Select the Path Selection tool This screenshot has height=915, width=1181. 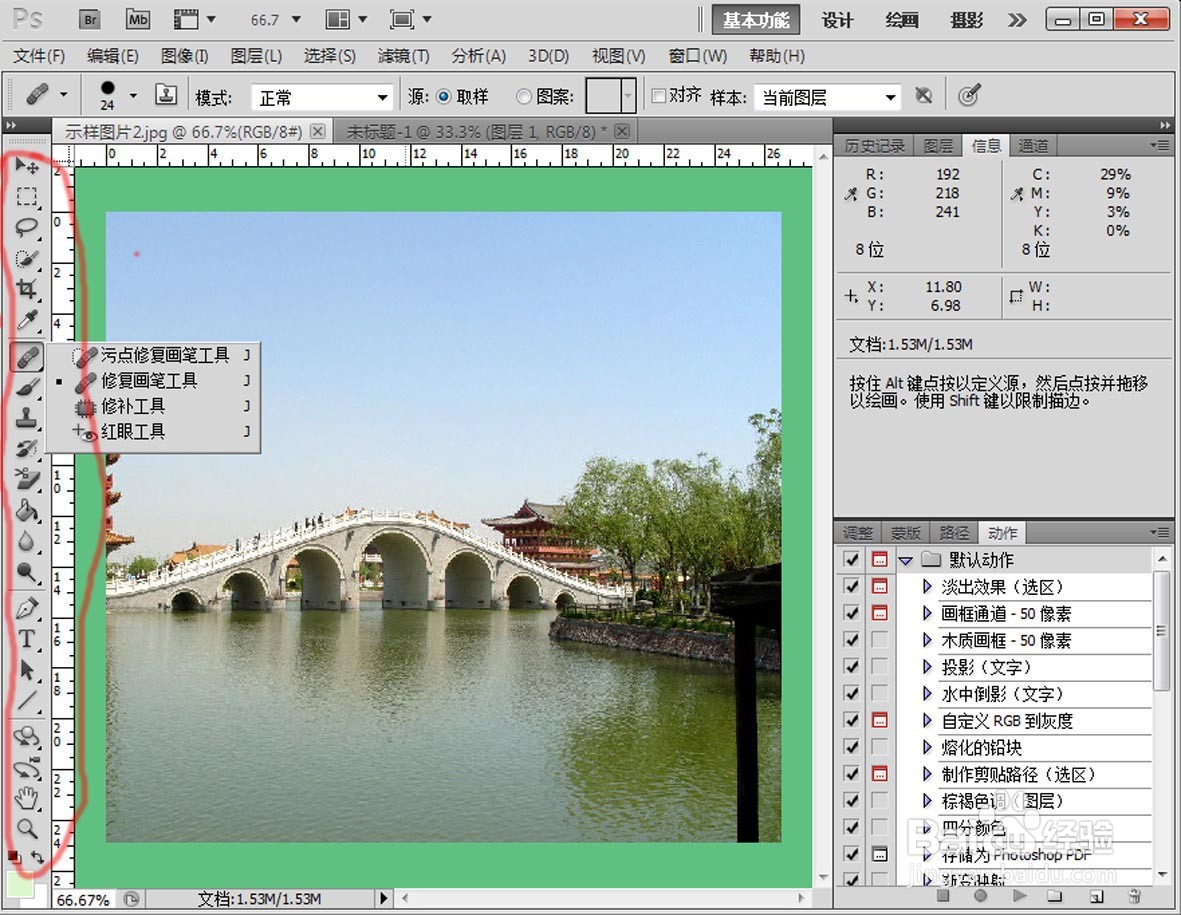(27, 670)
